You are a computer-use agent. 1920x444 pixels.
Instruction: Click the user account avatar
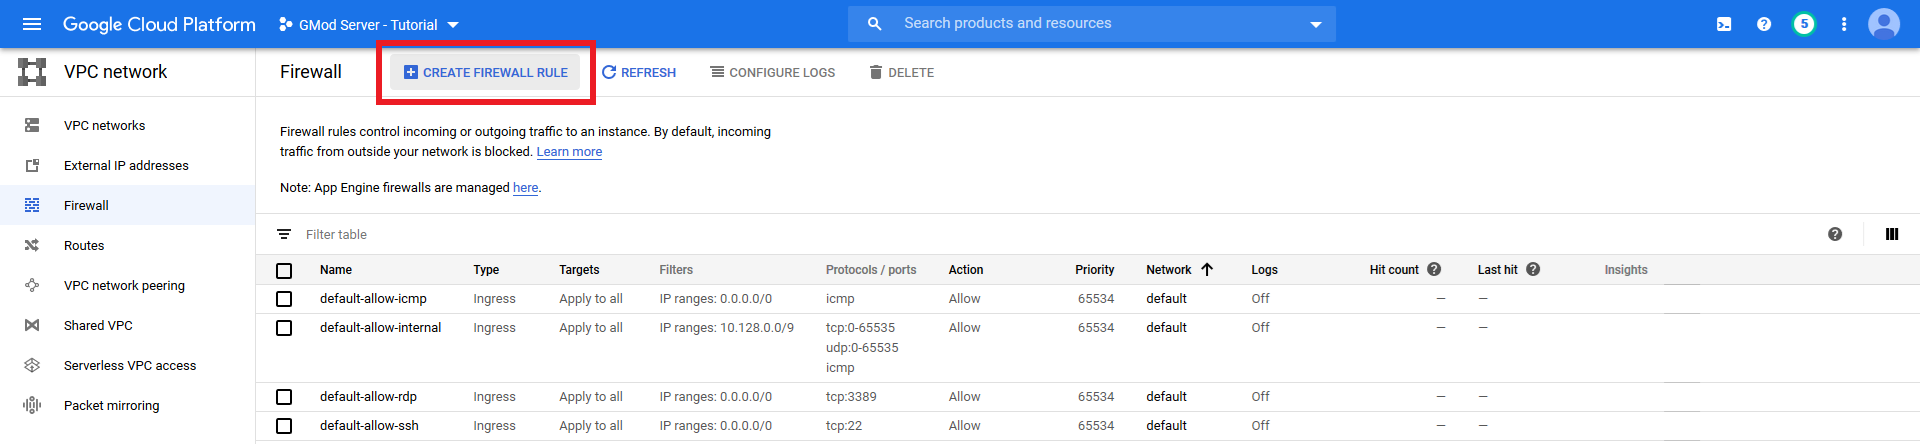(x=1884, y=24)
